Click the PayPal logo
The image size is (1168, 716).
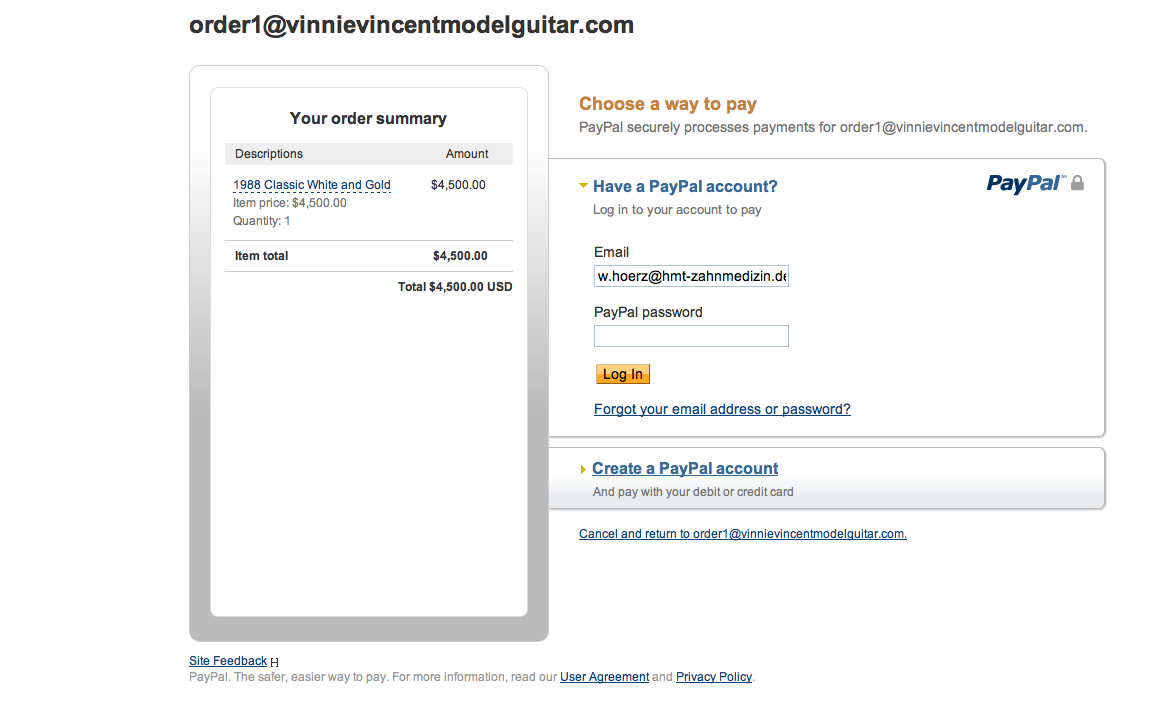[x=1026, y=183]
